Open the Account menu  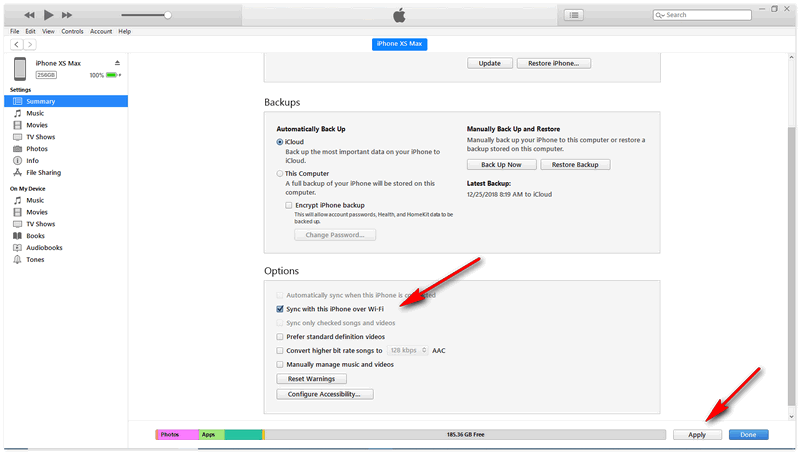(x=101, y=32)
